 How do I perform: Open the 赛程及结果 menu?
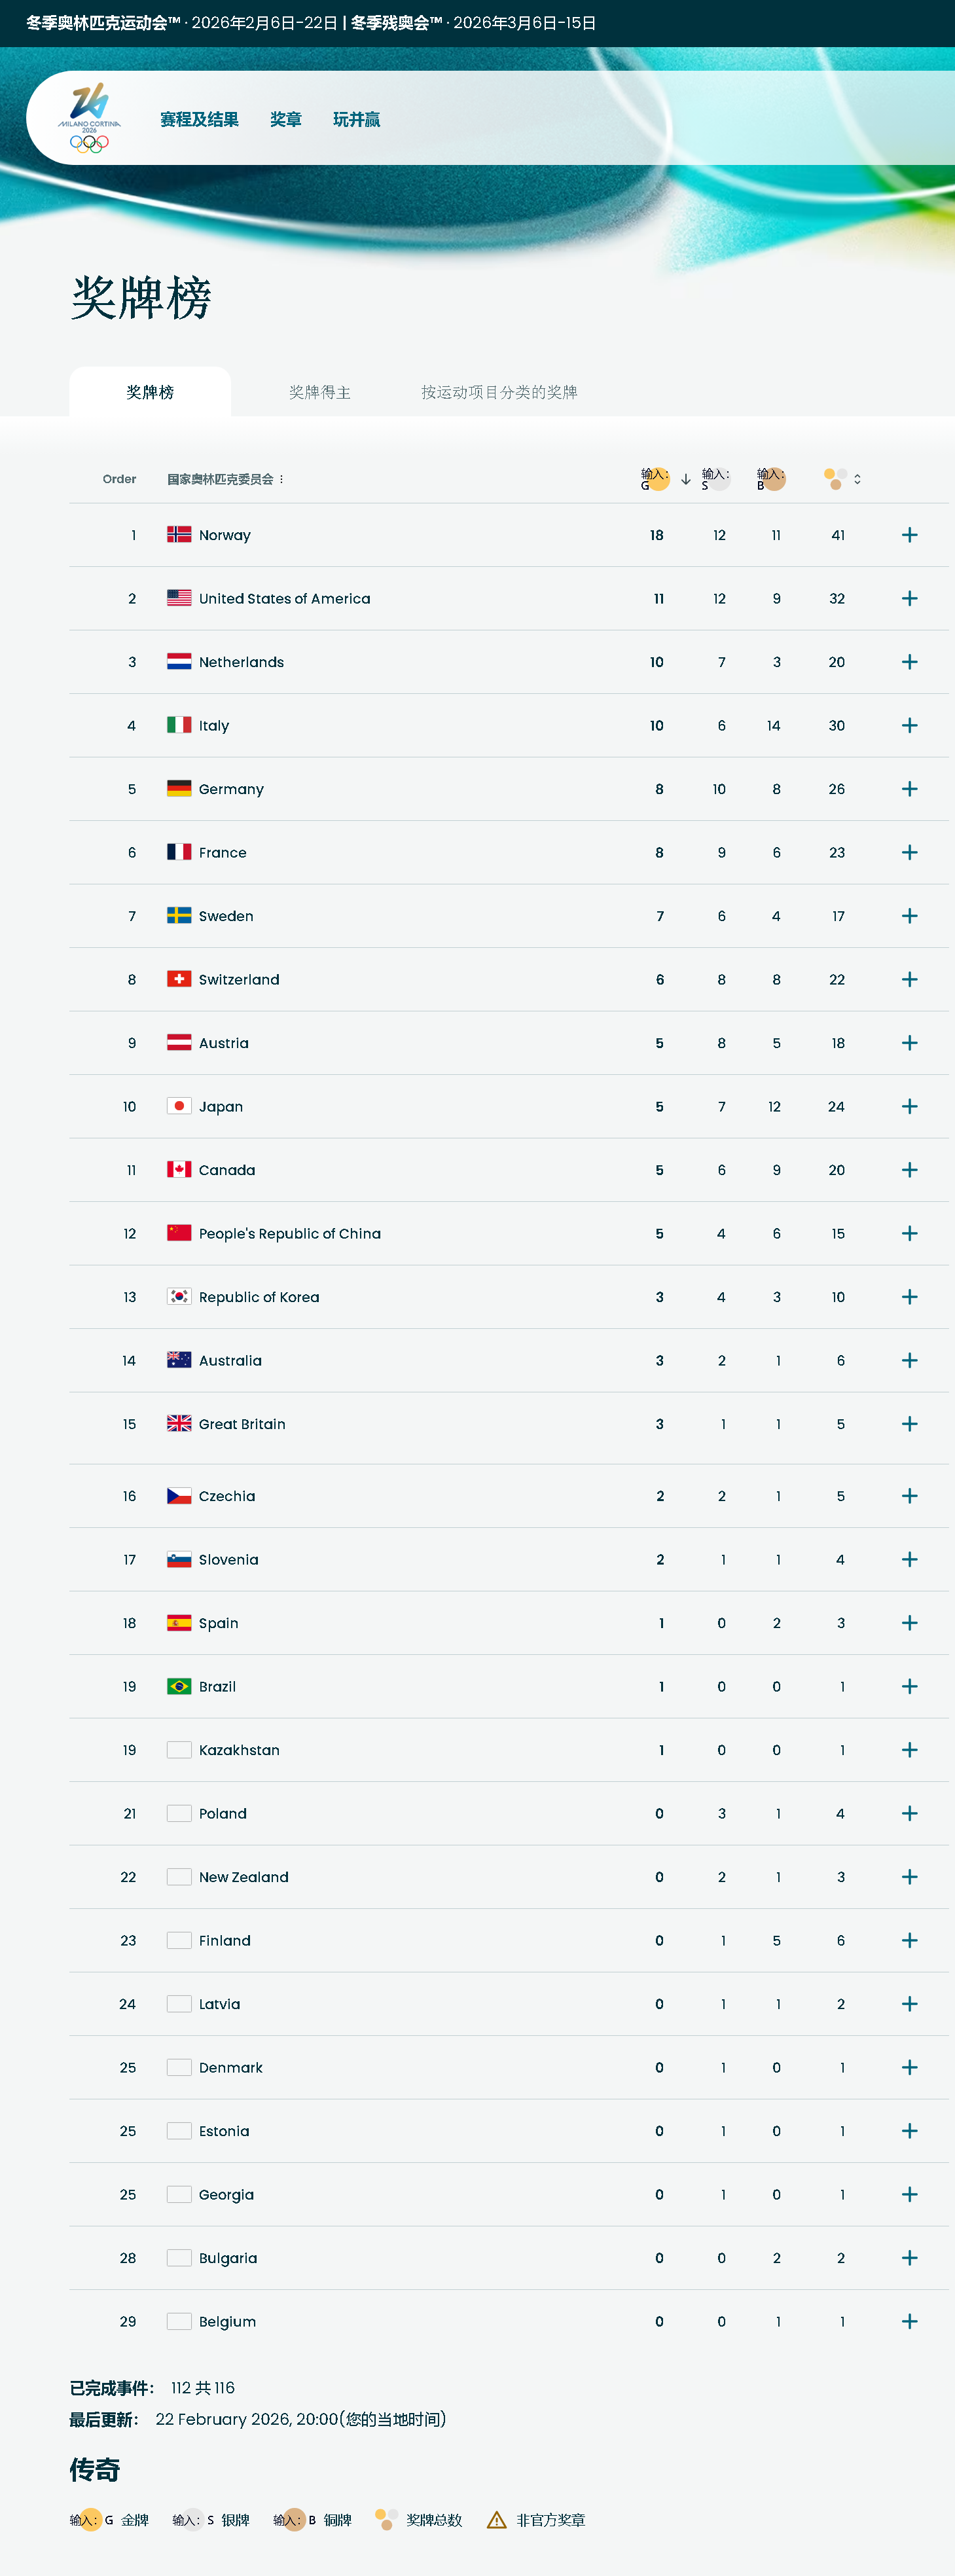(x=199, y=120)
